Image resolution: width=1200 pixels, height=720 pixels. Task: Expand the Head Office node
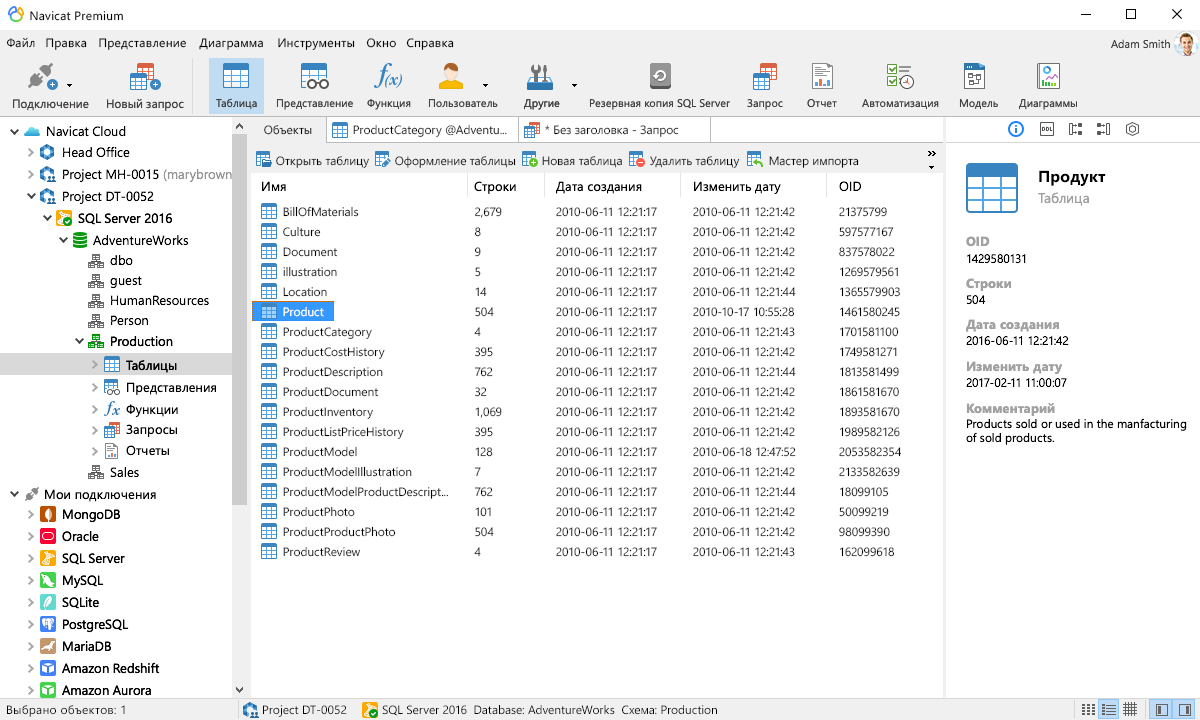coord(30,153)
